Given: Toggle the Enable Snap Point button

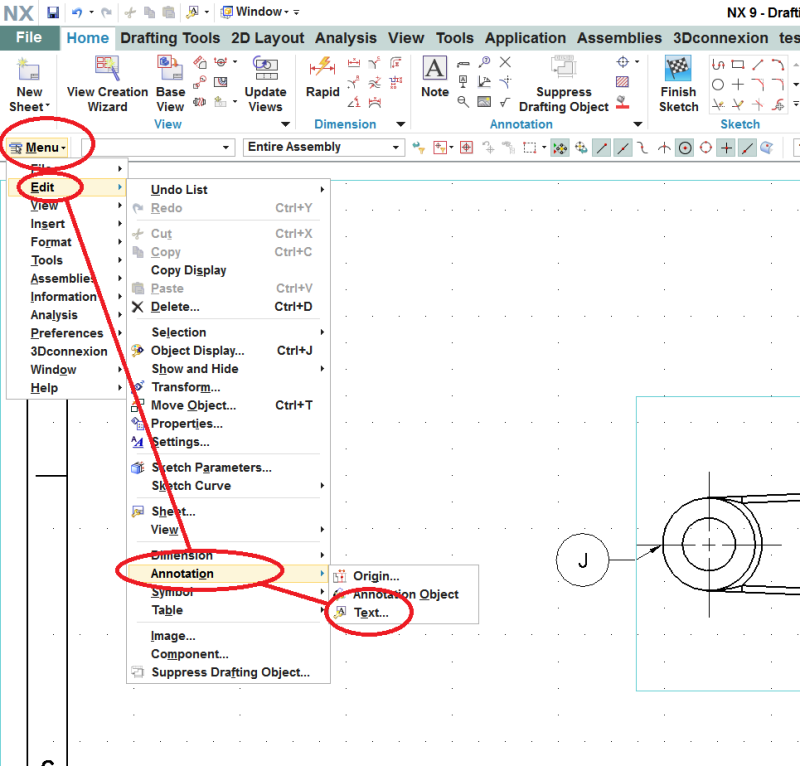Looking at the screenshot, I should pos(560,148).
